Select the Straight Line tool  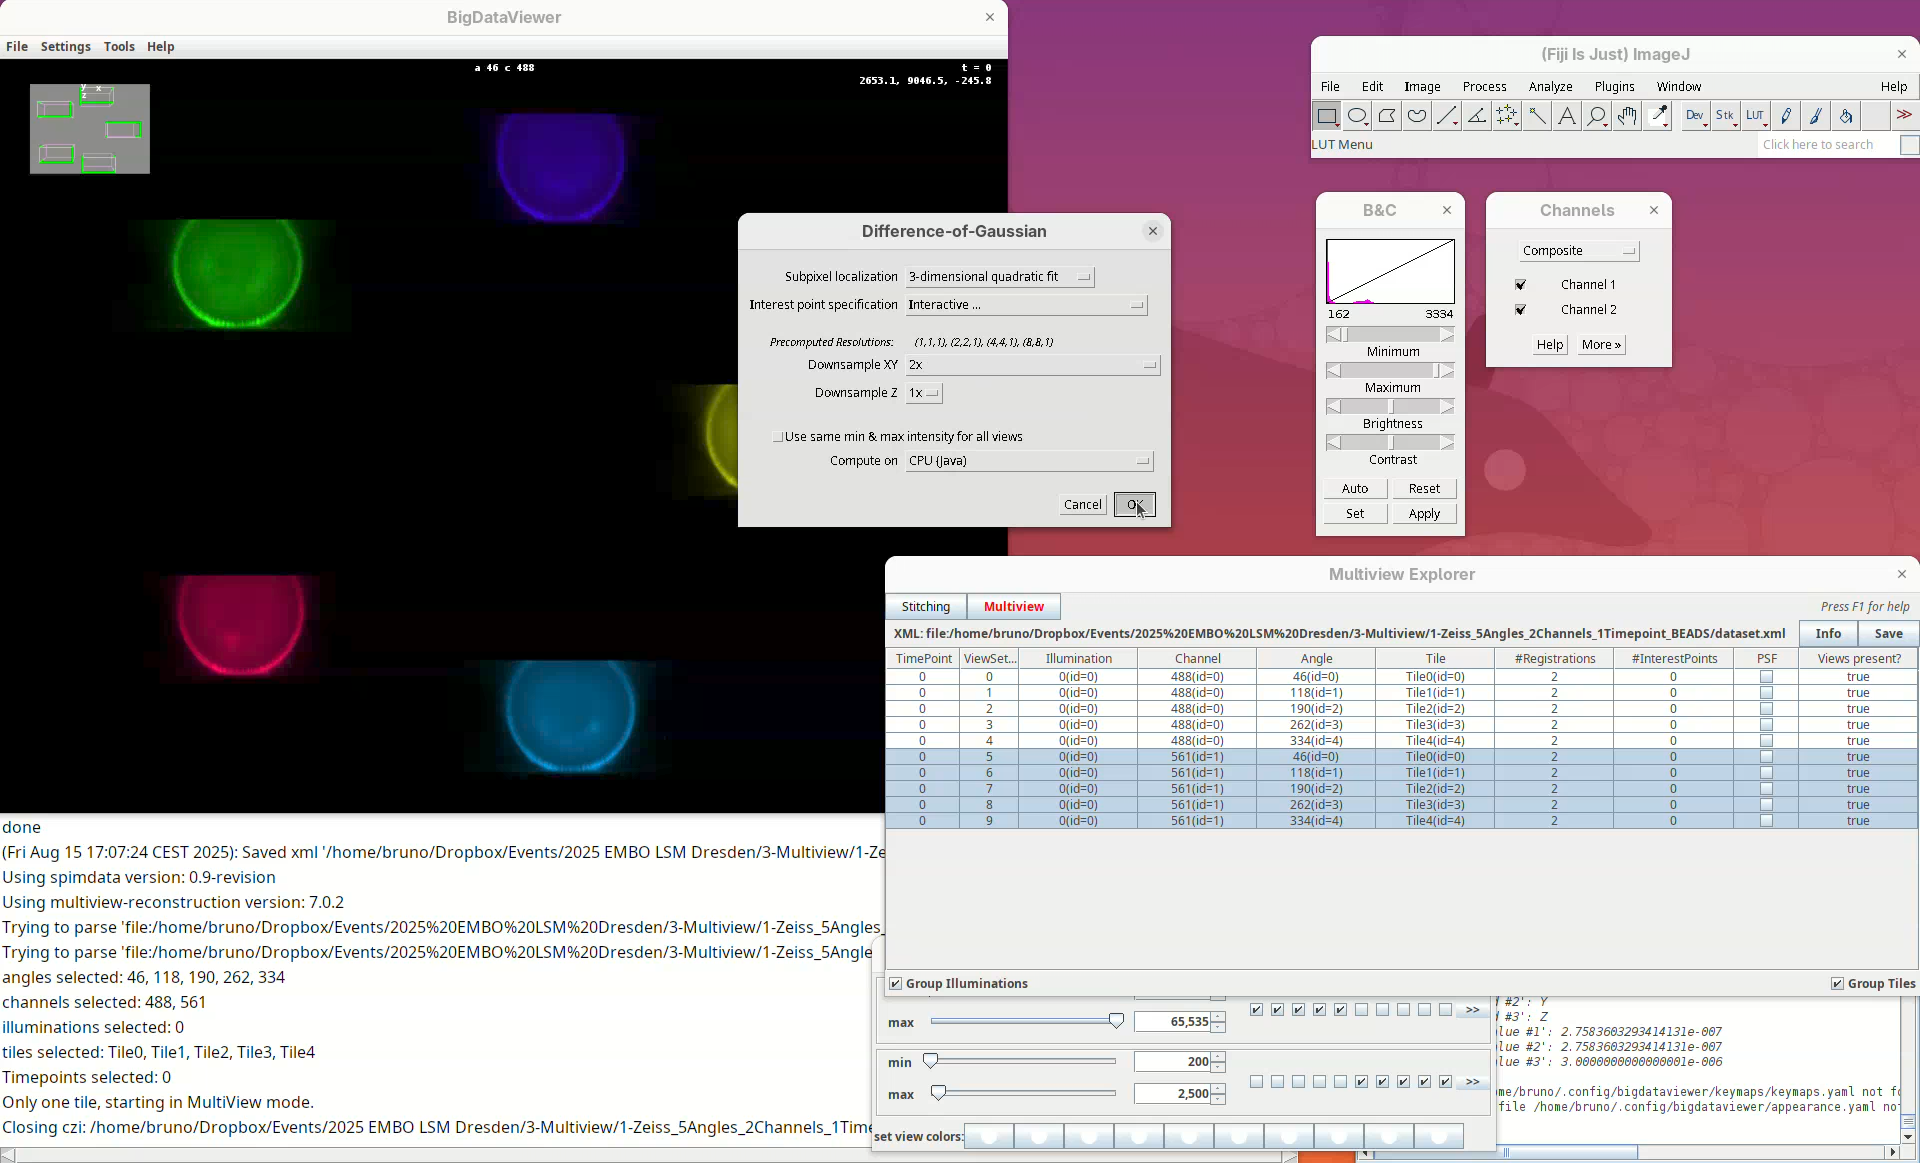1447,116
